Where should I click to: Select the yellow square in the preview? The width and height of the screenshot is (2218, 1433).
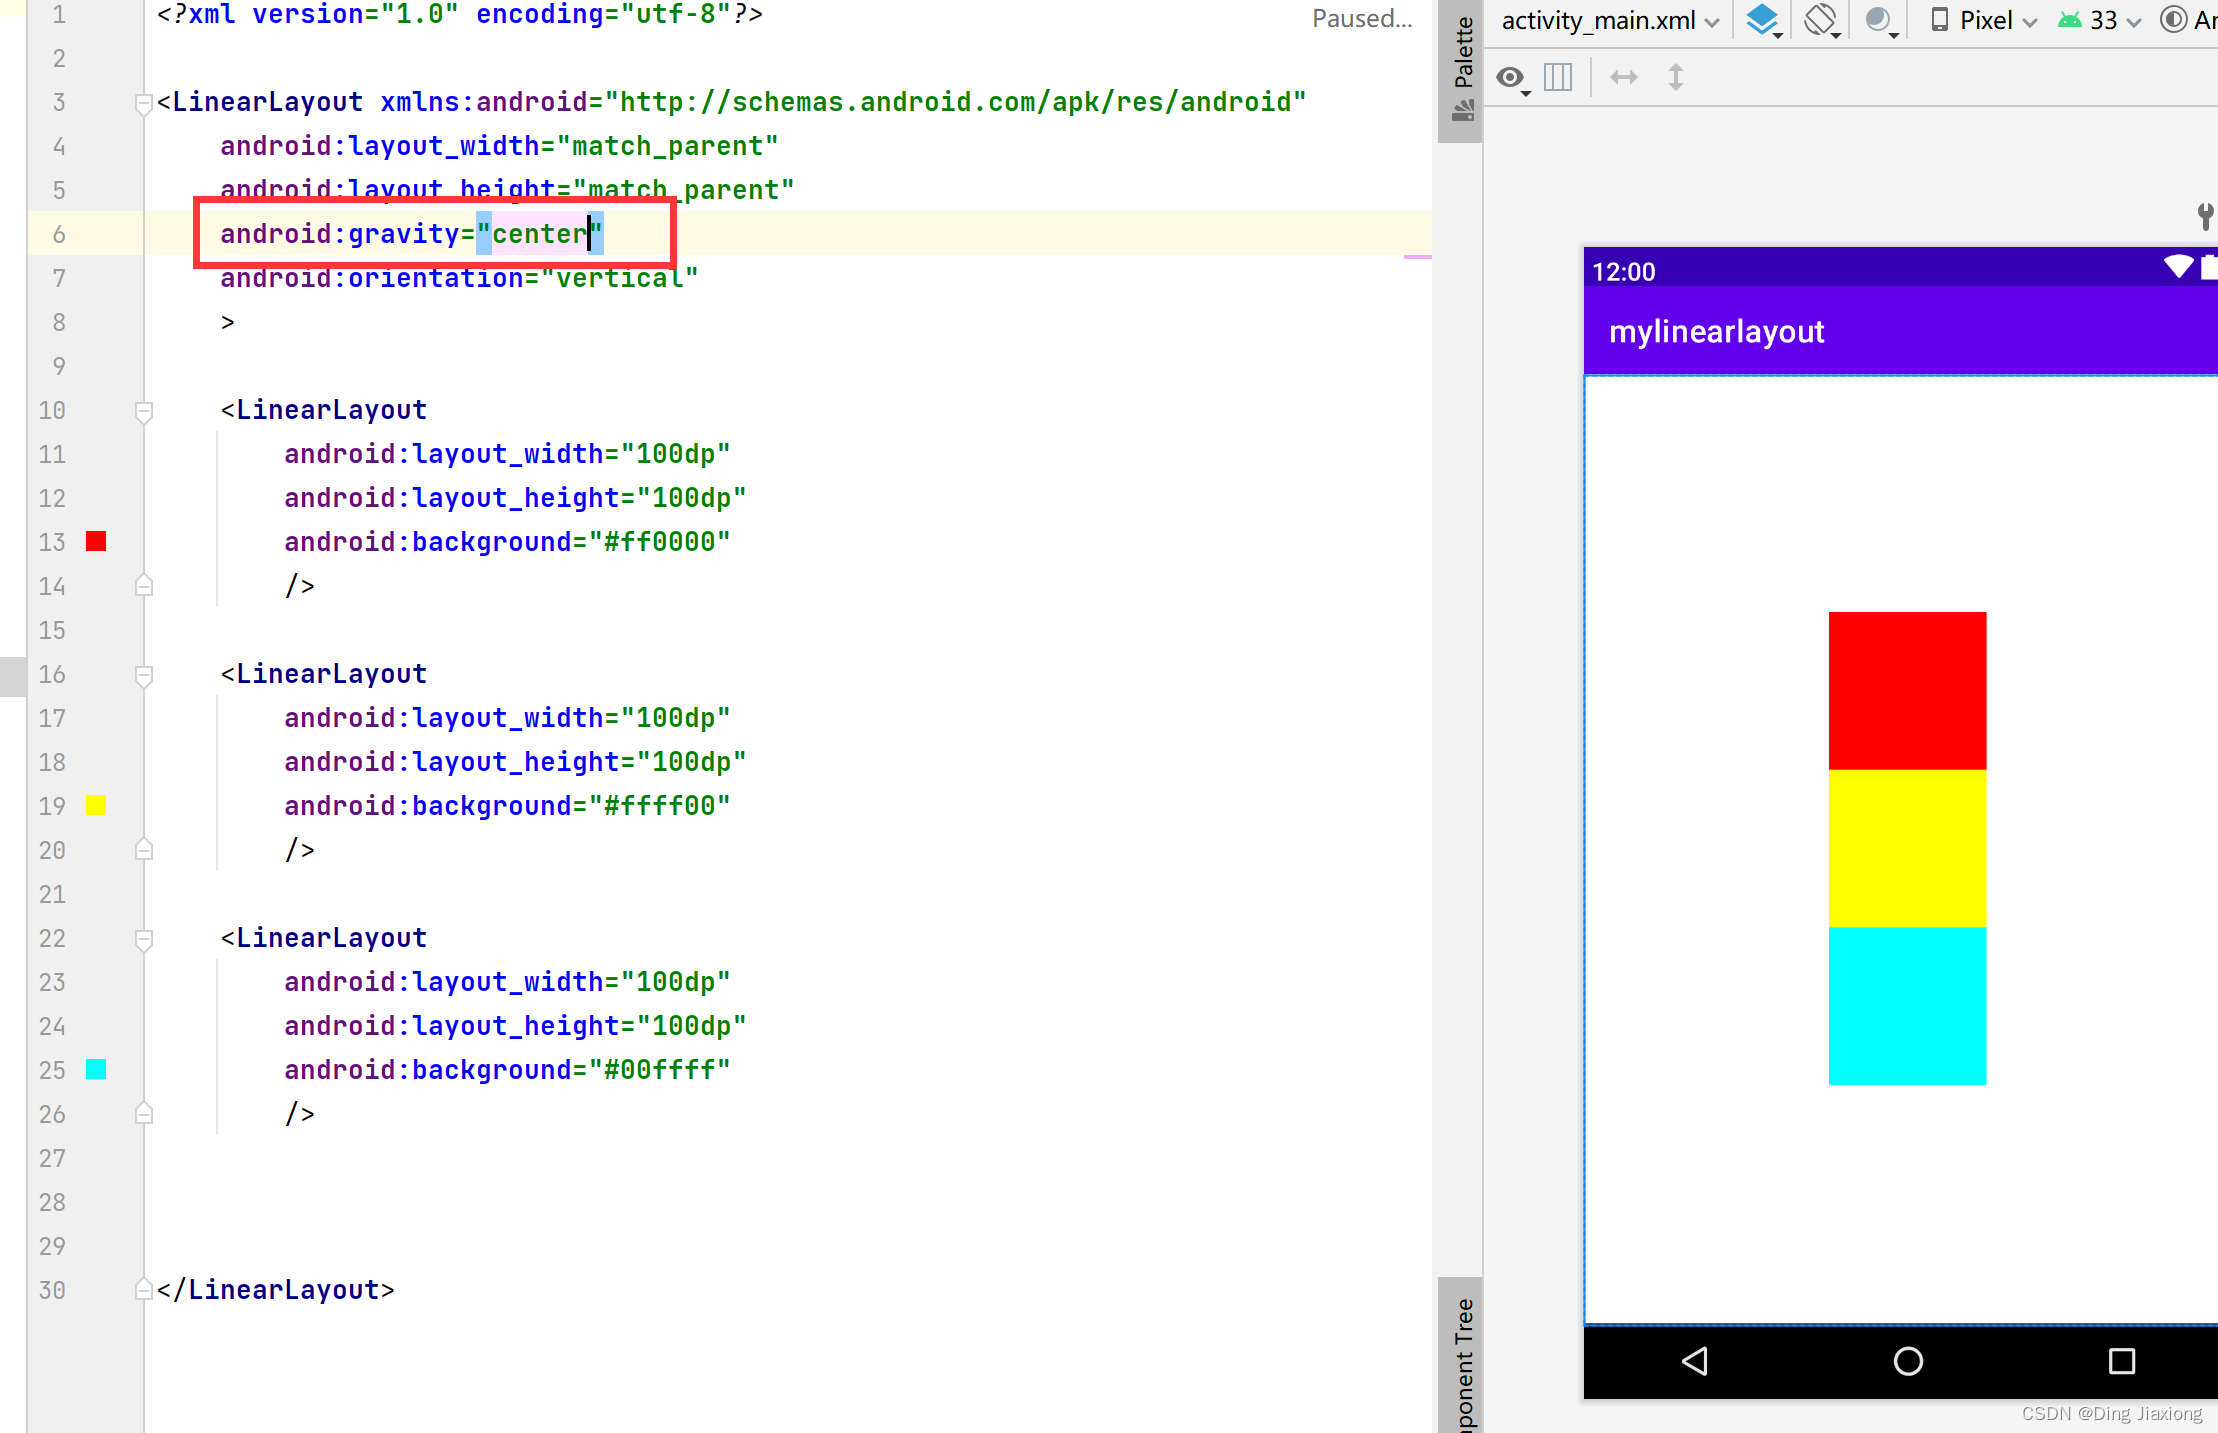[x=1907, y=849]
